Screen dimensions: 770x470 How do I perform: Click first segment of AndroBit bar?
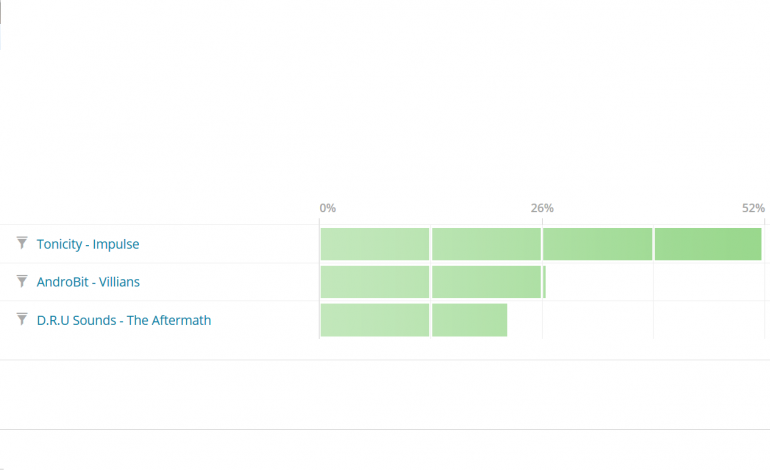tap(374, 282)
